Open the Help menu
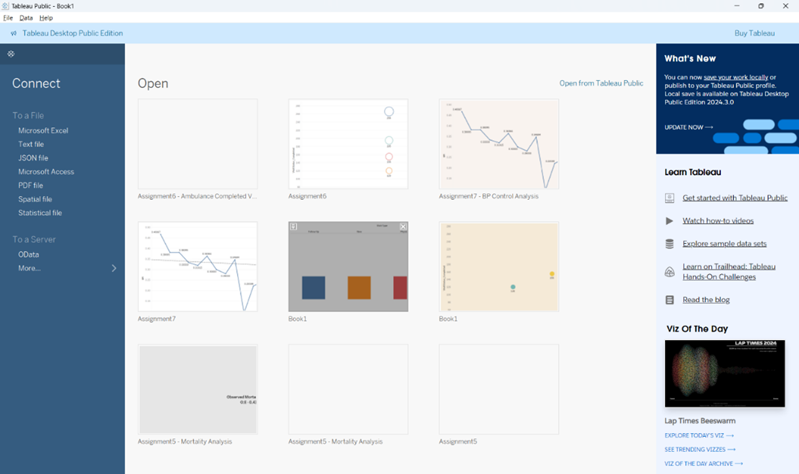This screenshot has width=799, height=474. pyautogui.click(x=46, y=18)
